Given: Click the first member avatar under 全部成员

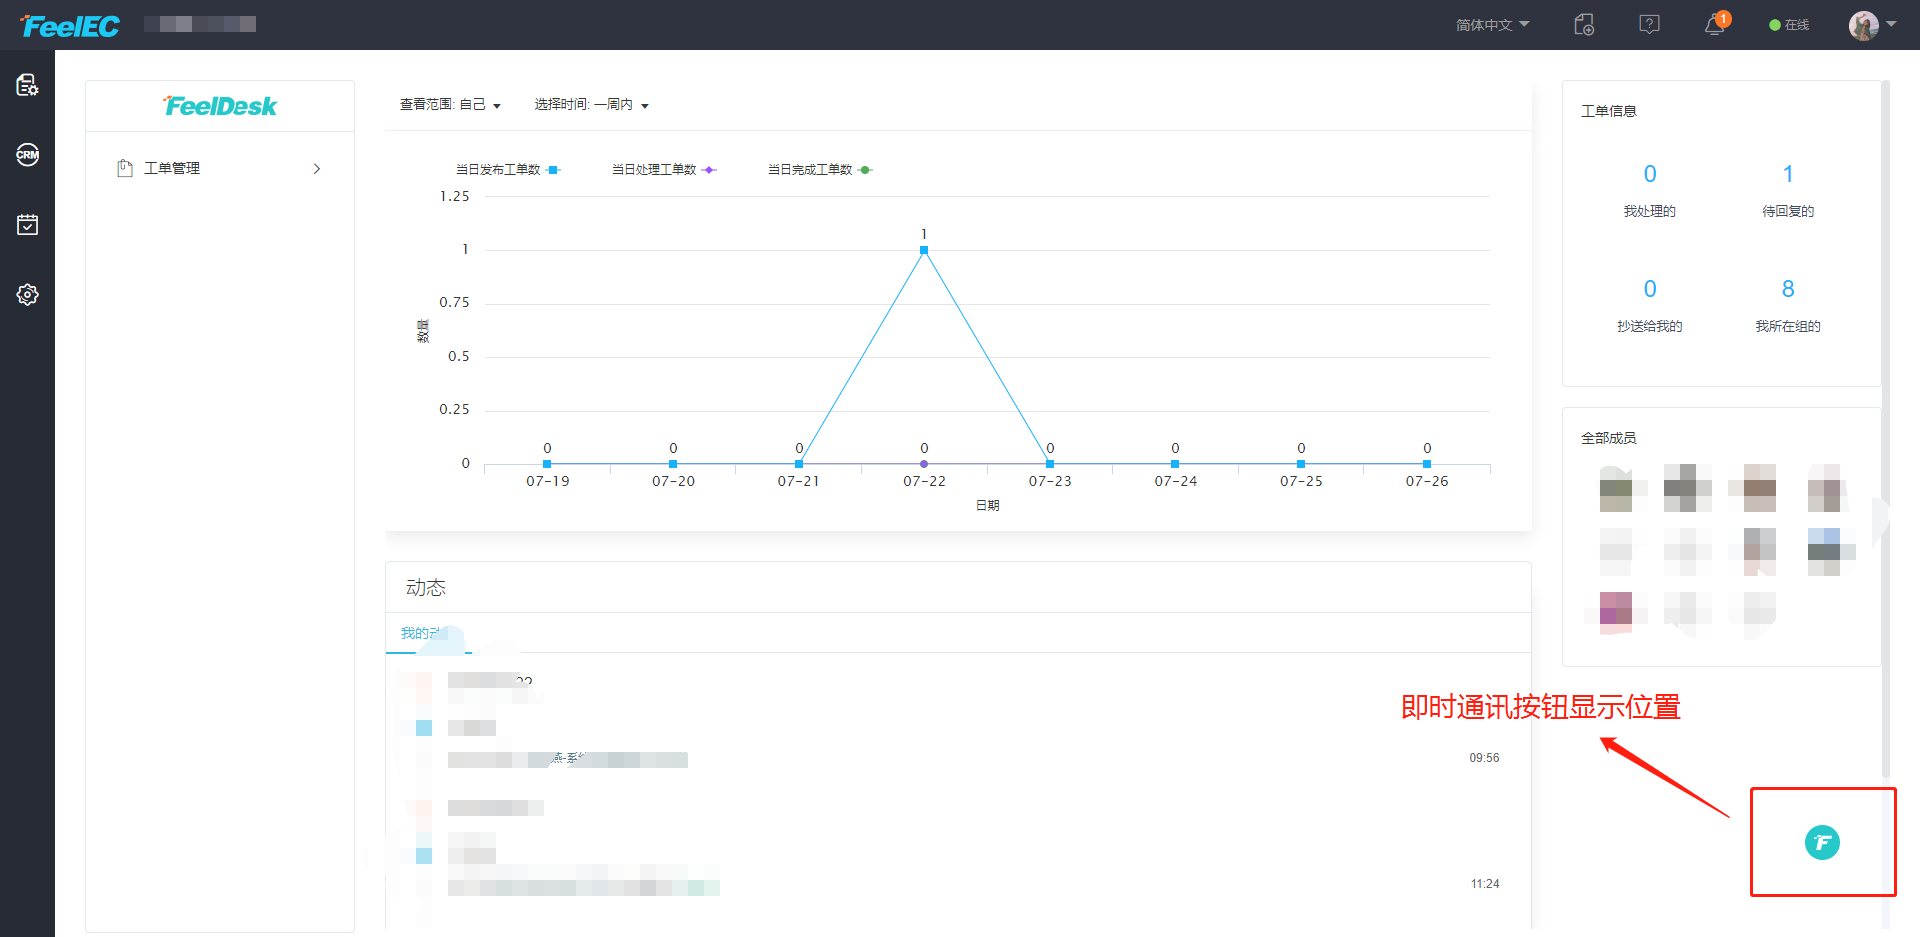Looking at the screenshot, I should [1616, 488].
